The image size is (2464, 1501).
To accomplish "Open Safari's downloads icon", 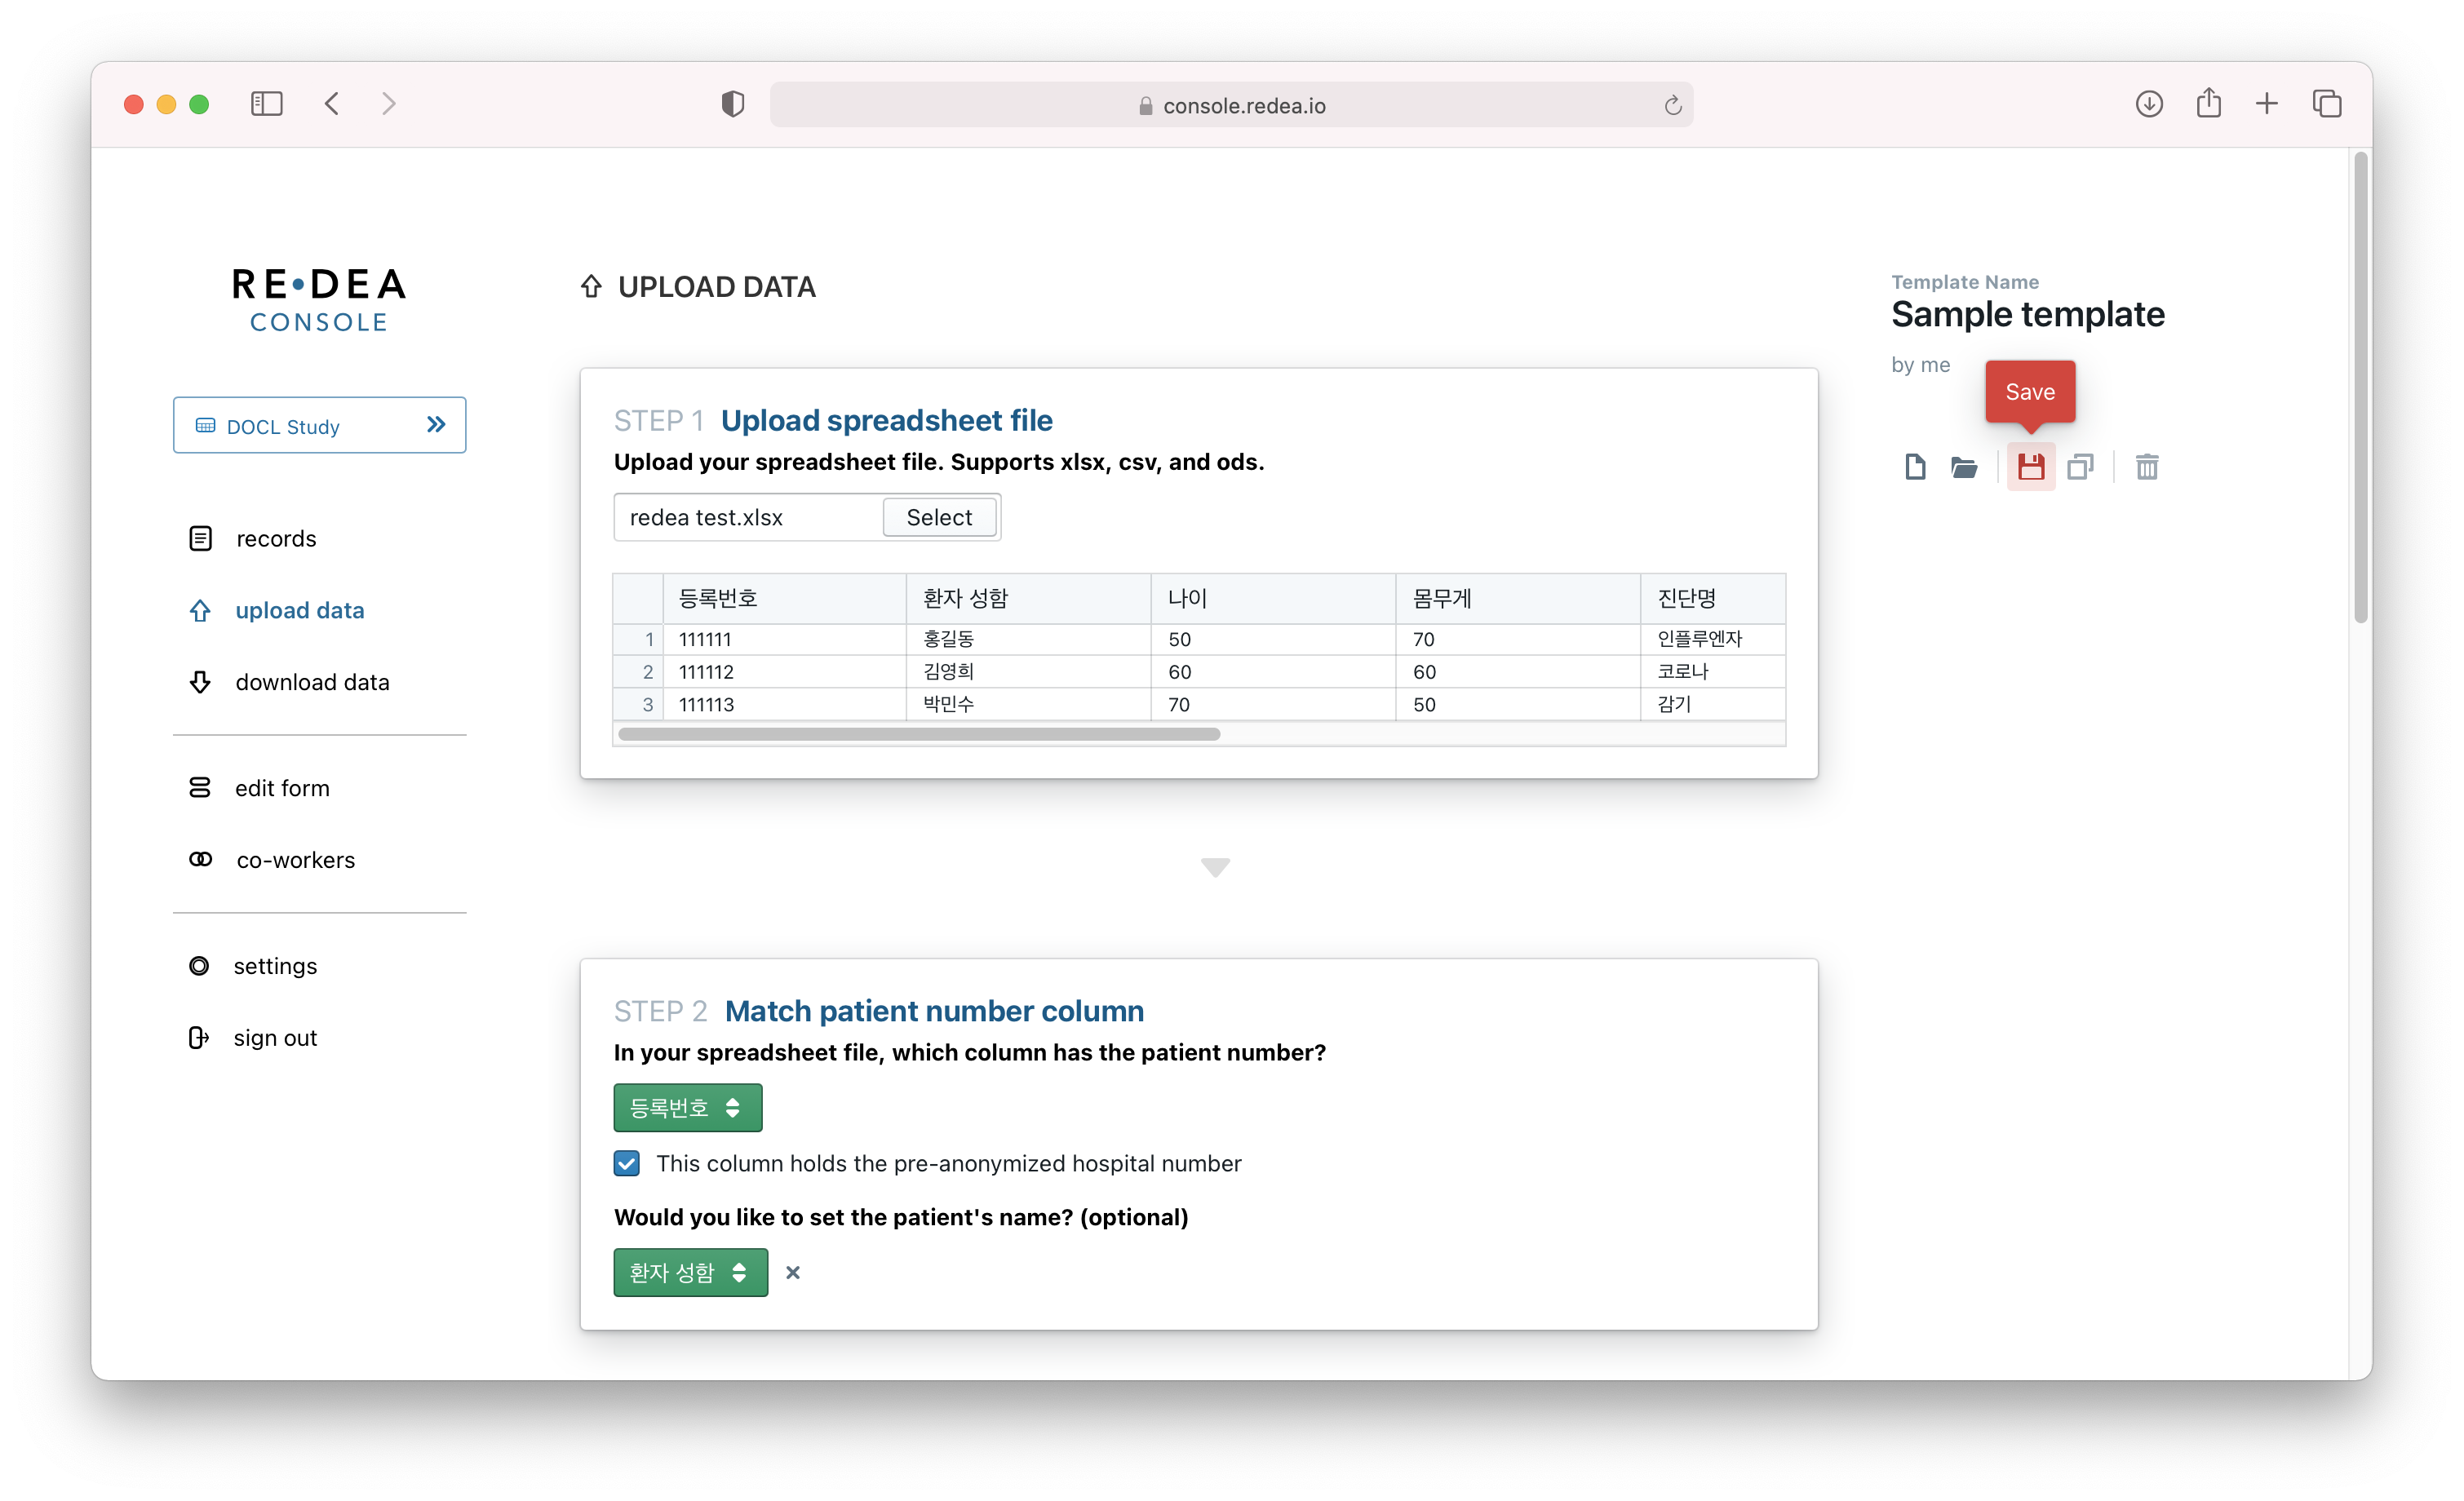I will point(2149,104).
